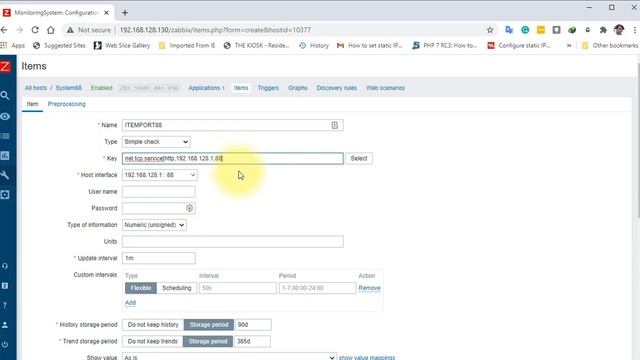The image size is (640, 360).
Task: Click show value mappings link
Action: 367,357
